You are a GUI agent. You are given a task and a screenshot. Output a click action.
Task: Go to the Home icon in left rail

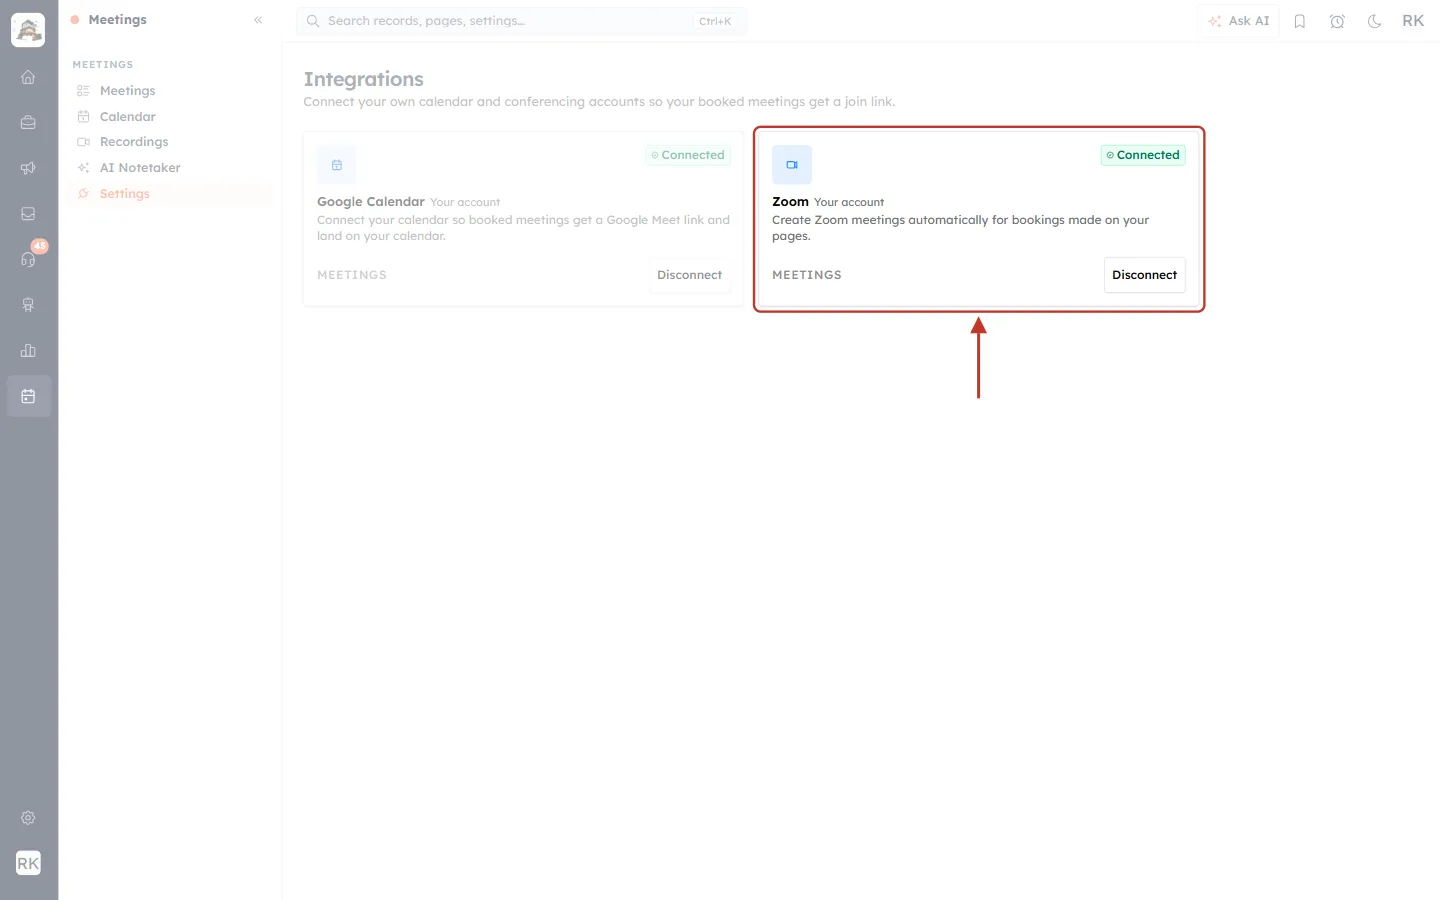point(28,77)
